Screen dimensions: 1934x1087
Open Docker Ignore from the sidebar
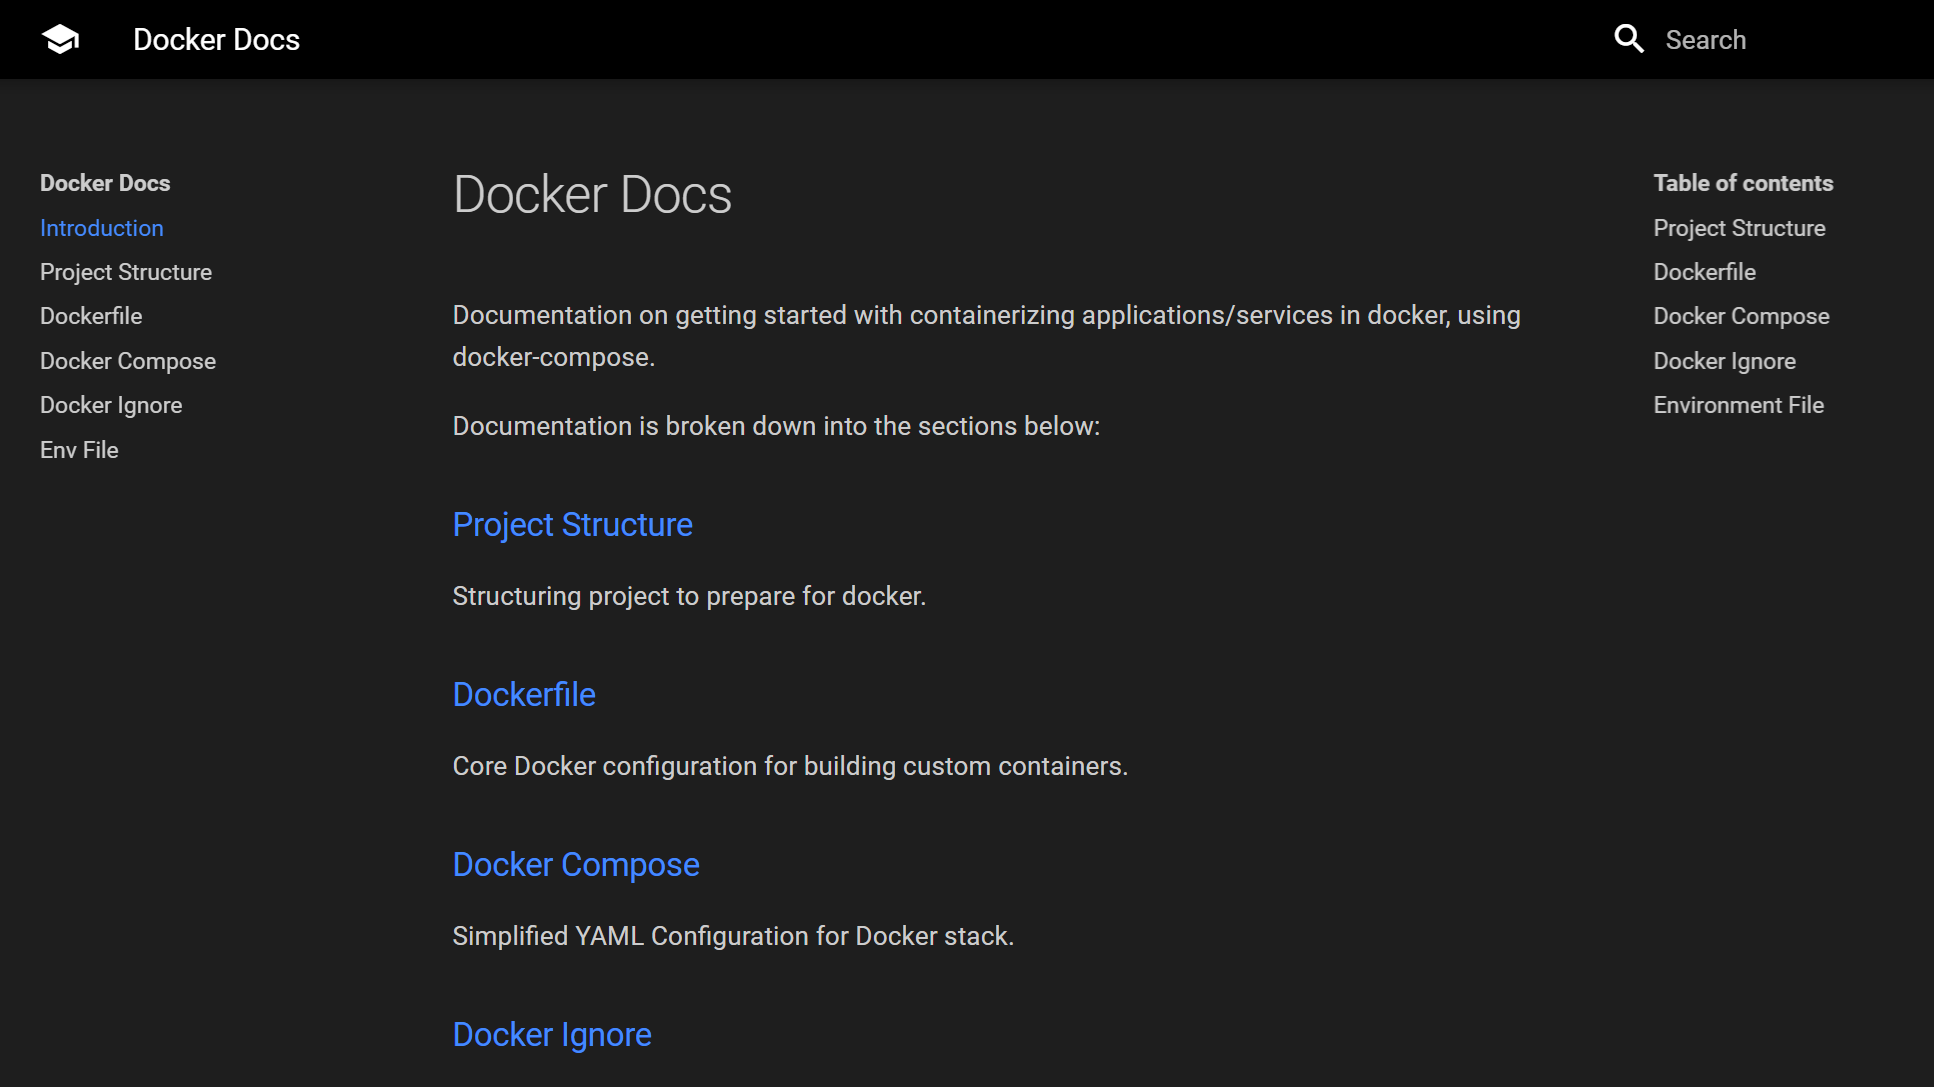click(111, 405)
